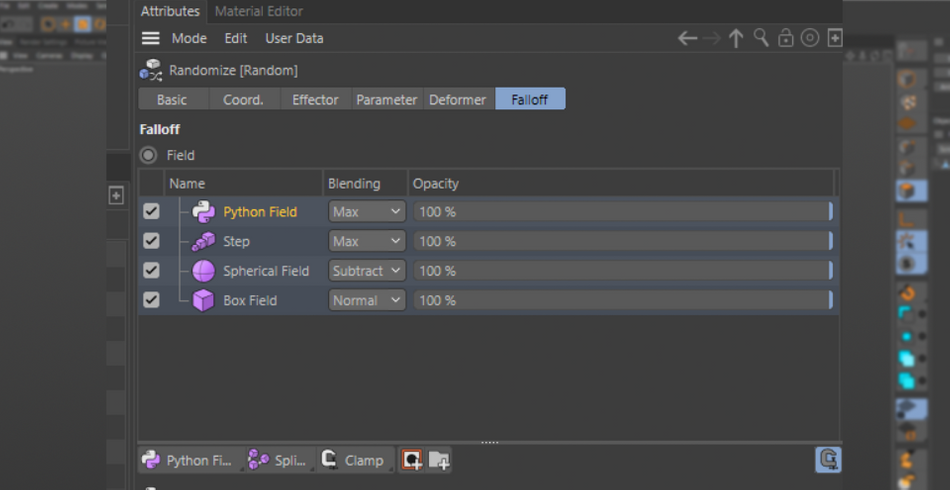The height and width of the screenshot is (490, 950).
Task: Select the Box Field layer name
Action: pyautogui.click(x=250, y=300)
